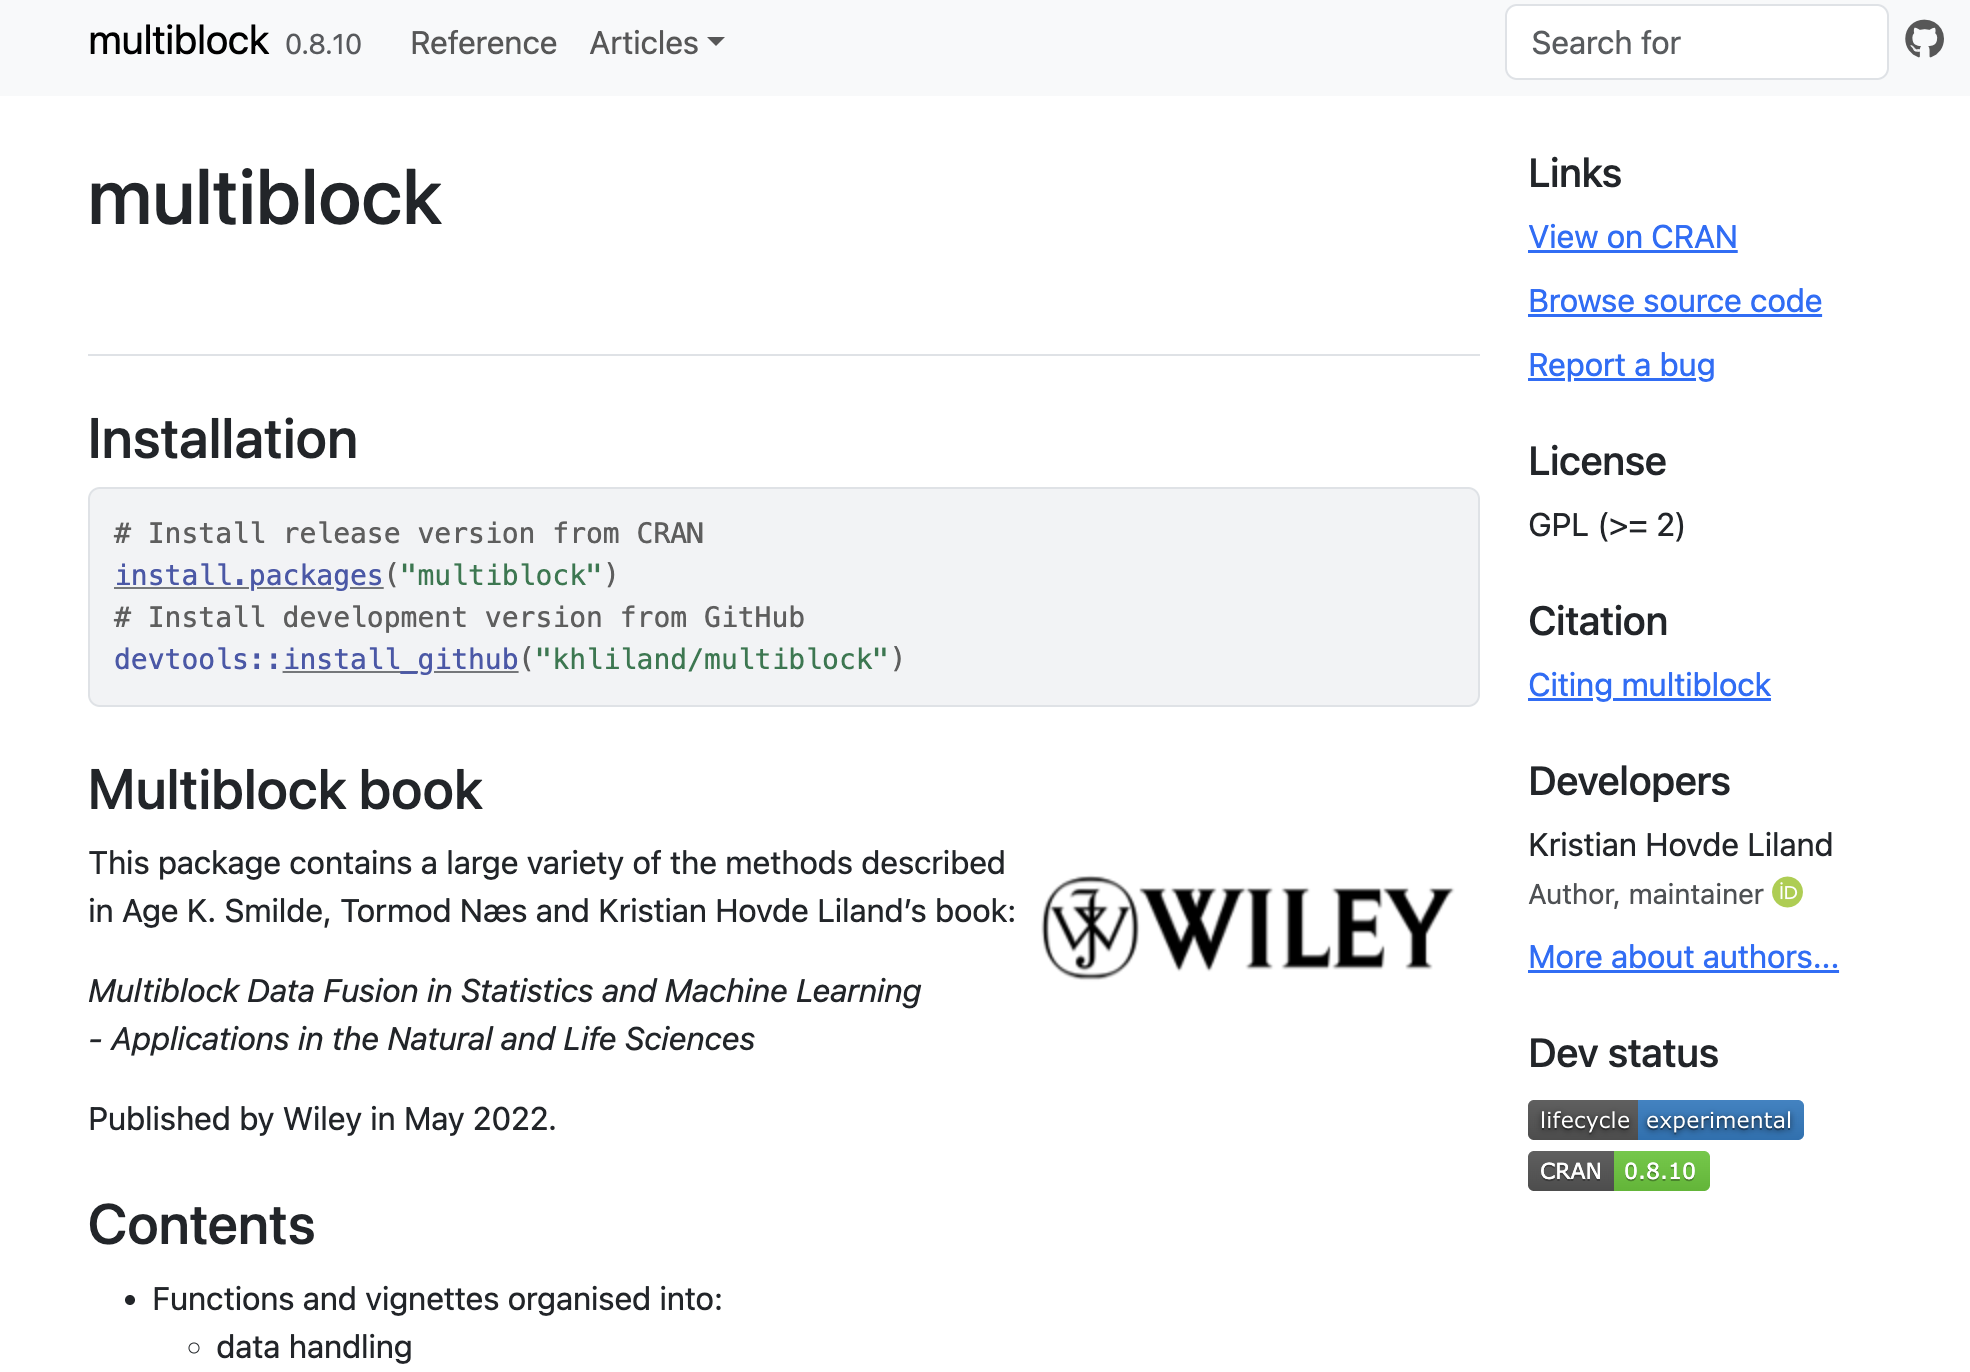Open the Browse source code link
This screenshot has width=1970, height=1372.
1675,301
